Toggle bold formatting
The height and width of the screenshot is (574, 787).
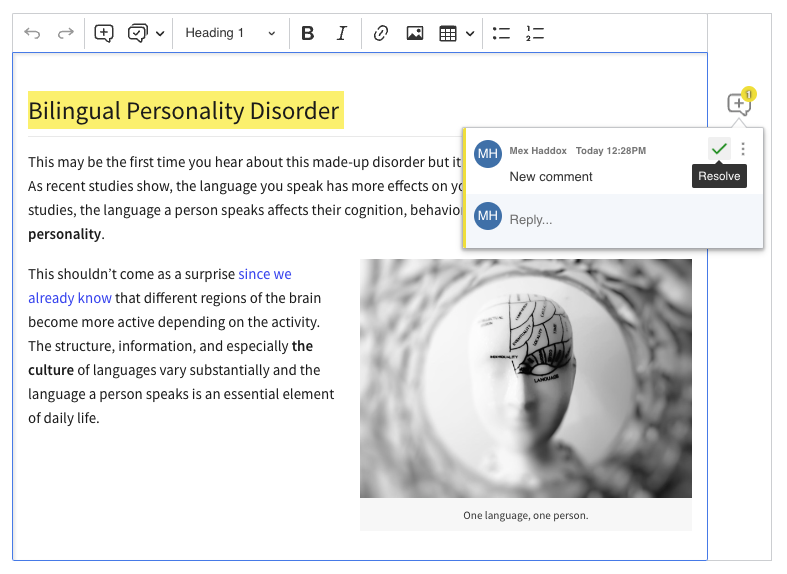[x=308, y=33]
